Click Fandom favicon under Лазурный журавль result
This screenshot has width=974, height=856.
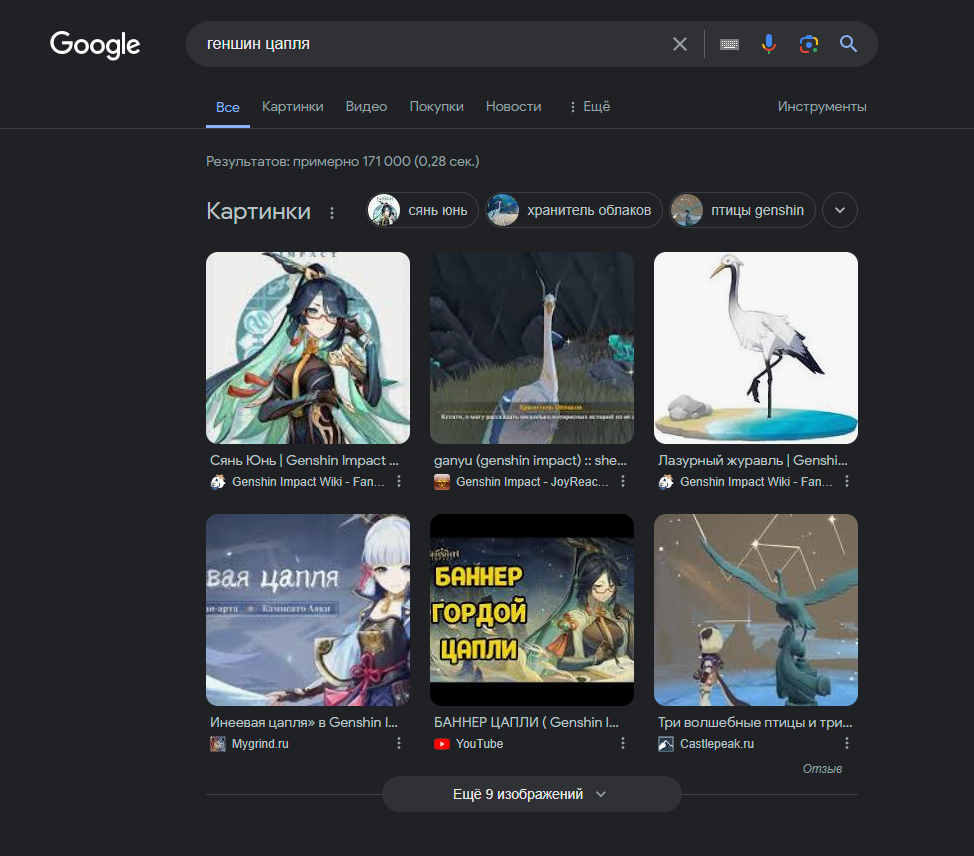coord(665,481)
